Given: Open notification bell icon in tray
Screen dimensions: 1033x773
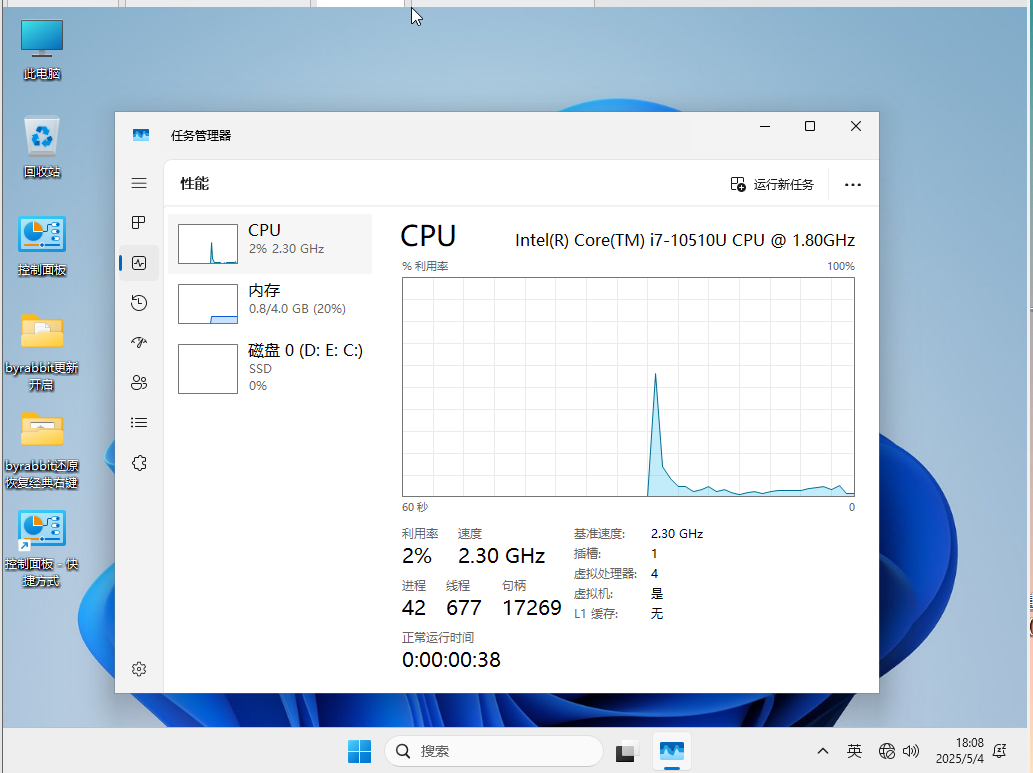Looking at the screenshot, I should click(x=1000, y=751).
